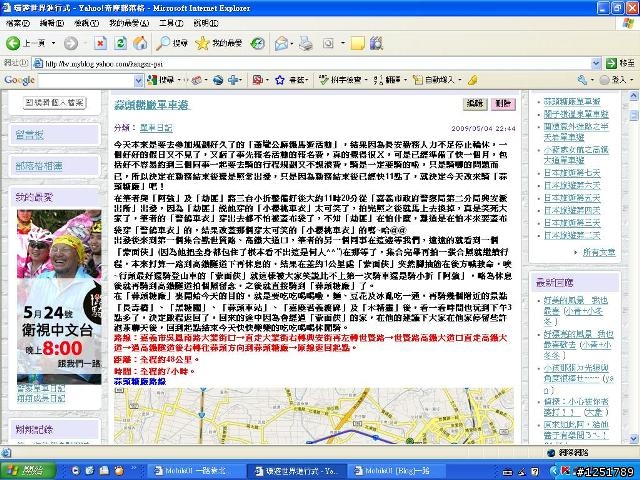Click the 所有文章 link in right sidebar

tap(598, 252)
